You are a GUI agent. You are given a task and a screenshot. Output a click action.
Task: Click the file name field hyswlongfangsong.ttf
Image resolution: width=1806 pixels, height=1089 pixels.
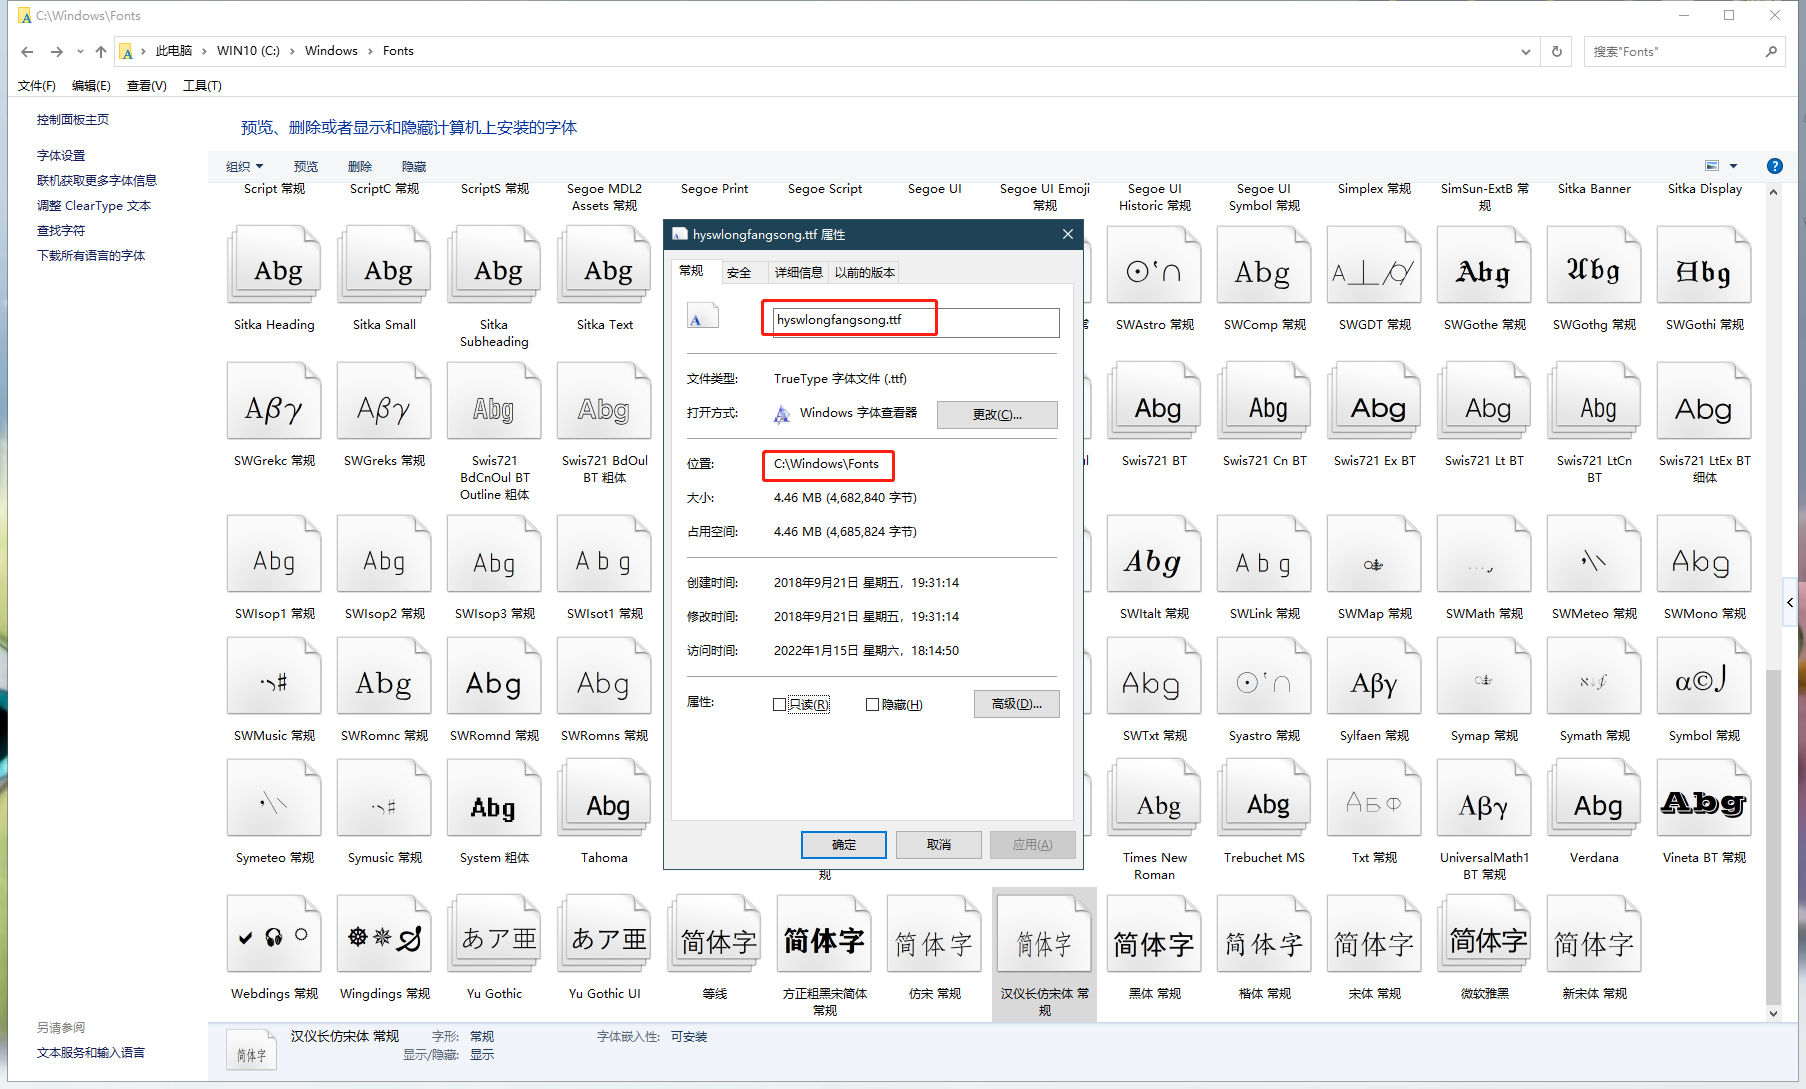click(x=915, y=321)
